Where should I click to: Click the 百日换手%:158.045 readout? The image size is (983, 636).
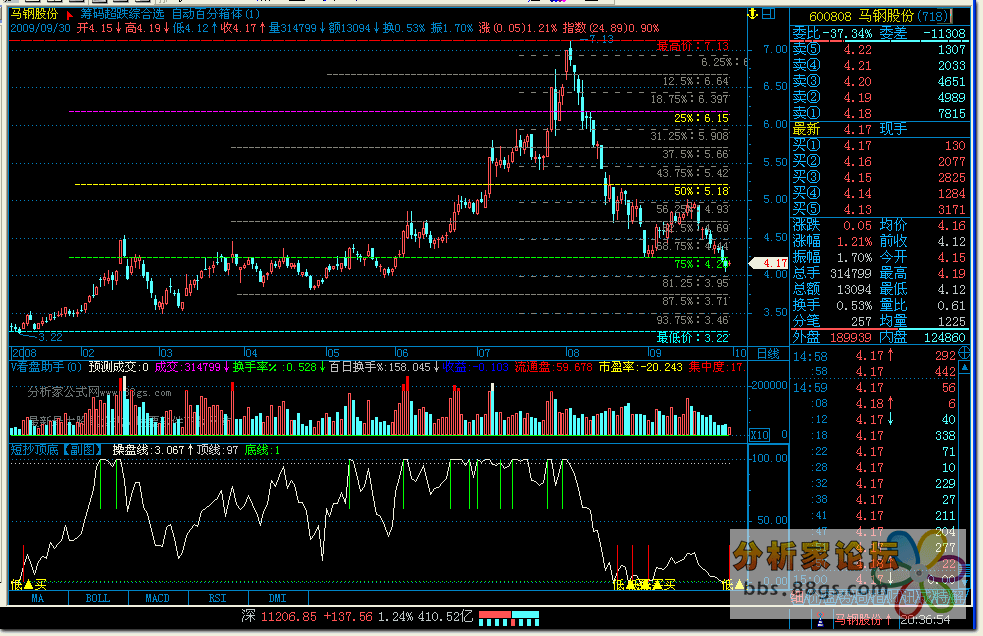click(384, 367)
